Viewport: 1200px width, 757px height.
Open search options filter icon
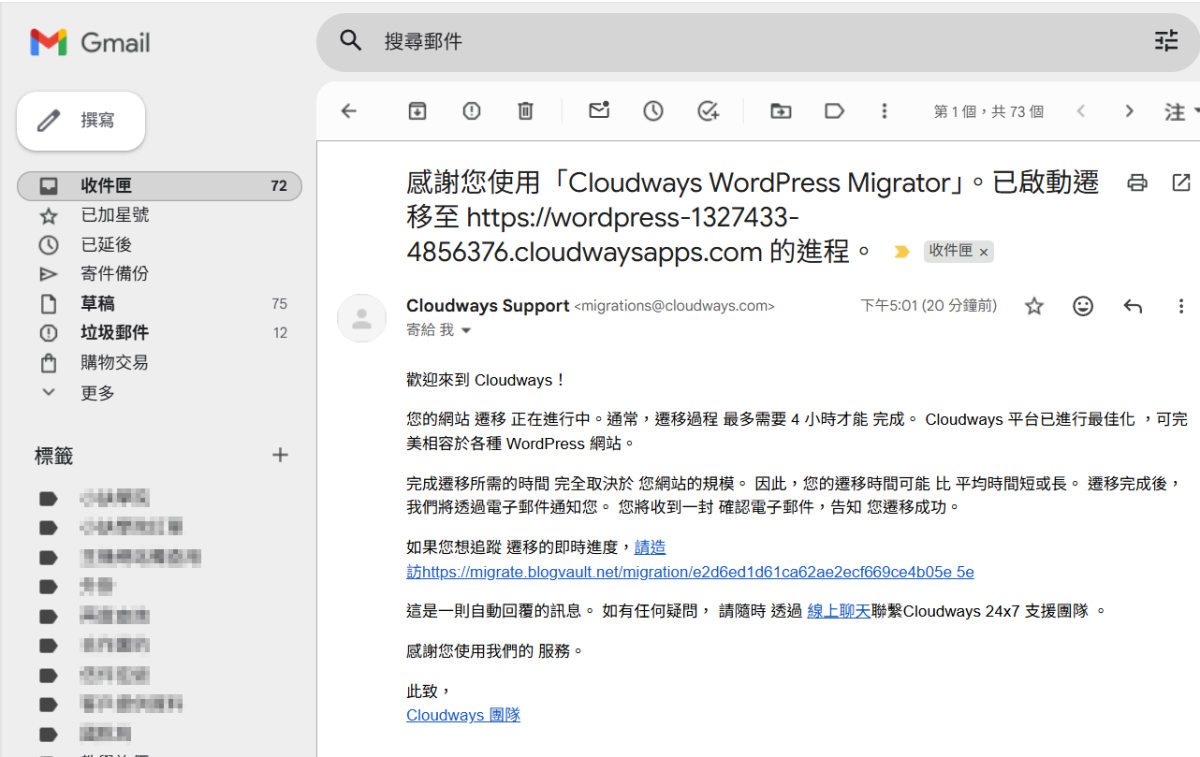(x=1166, y=41)
